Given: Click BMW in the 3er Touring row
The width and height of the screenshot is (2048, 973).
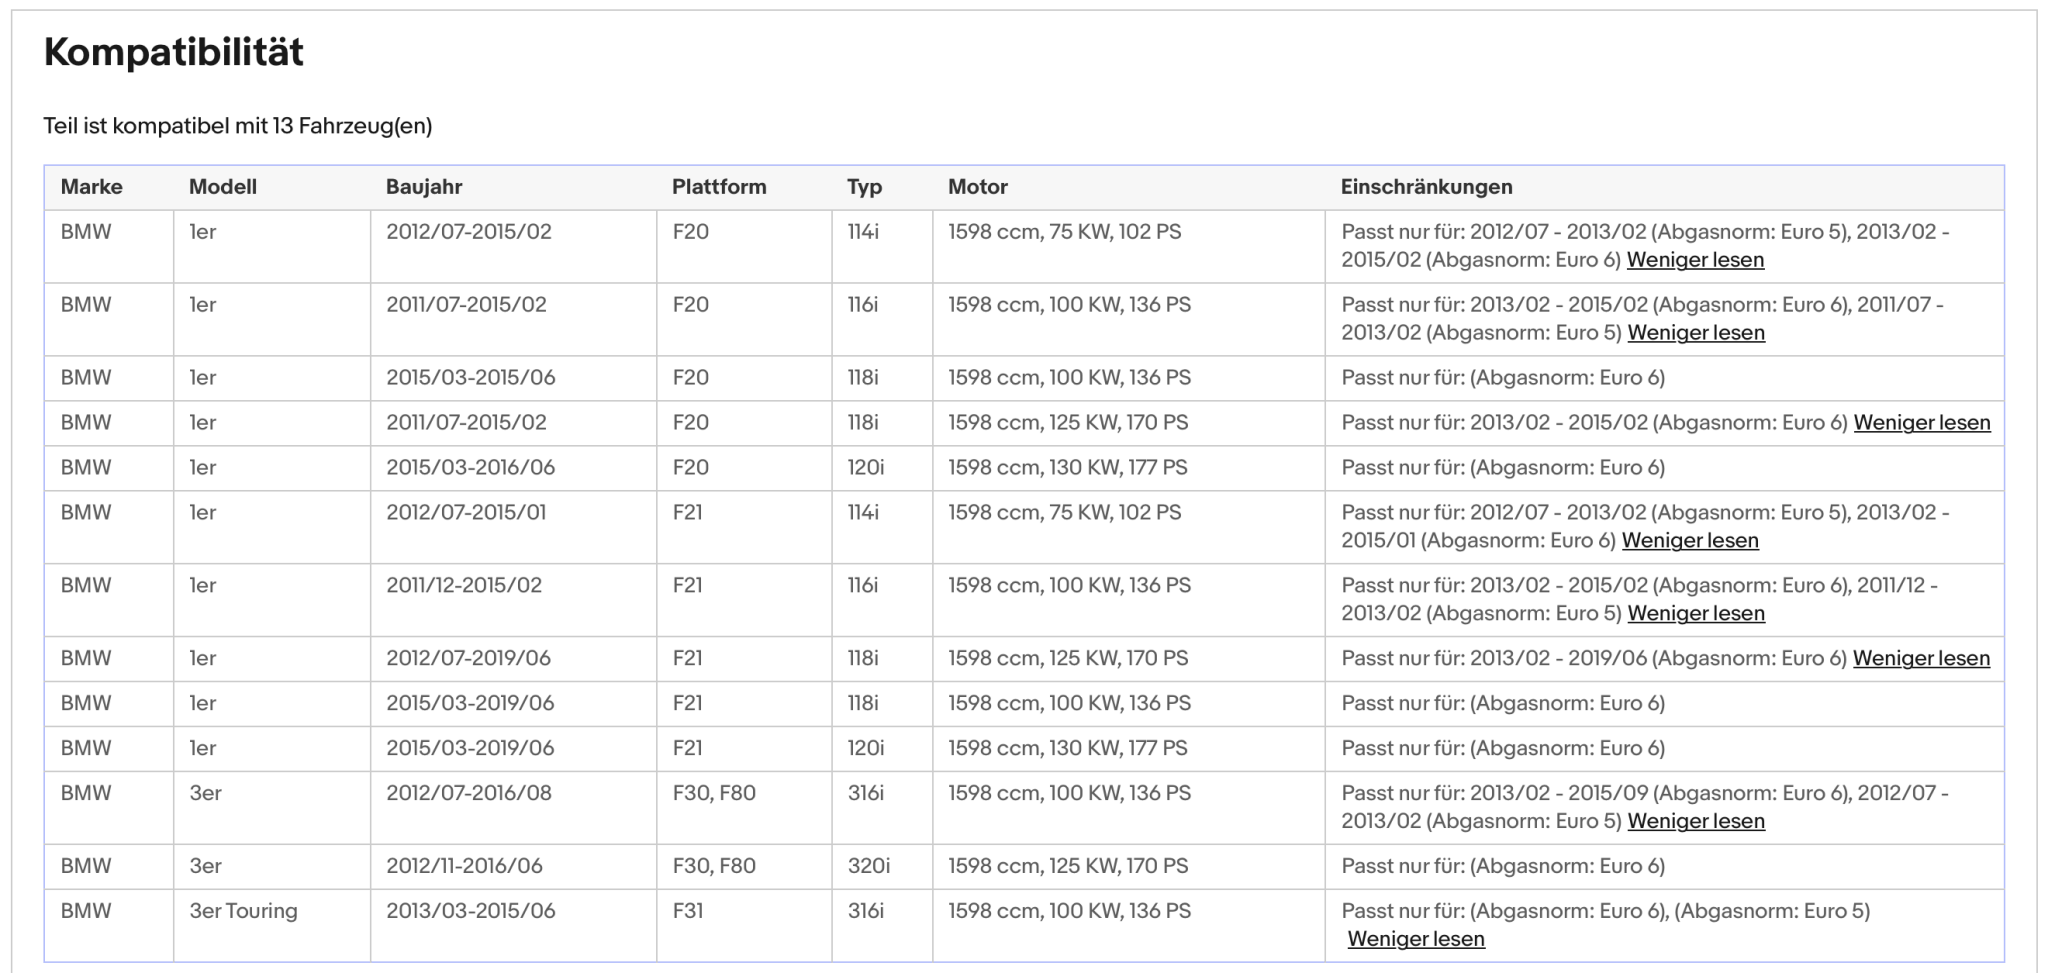Looking at the screenshot, I should click(86, 912).
